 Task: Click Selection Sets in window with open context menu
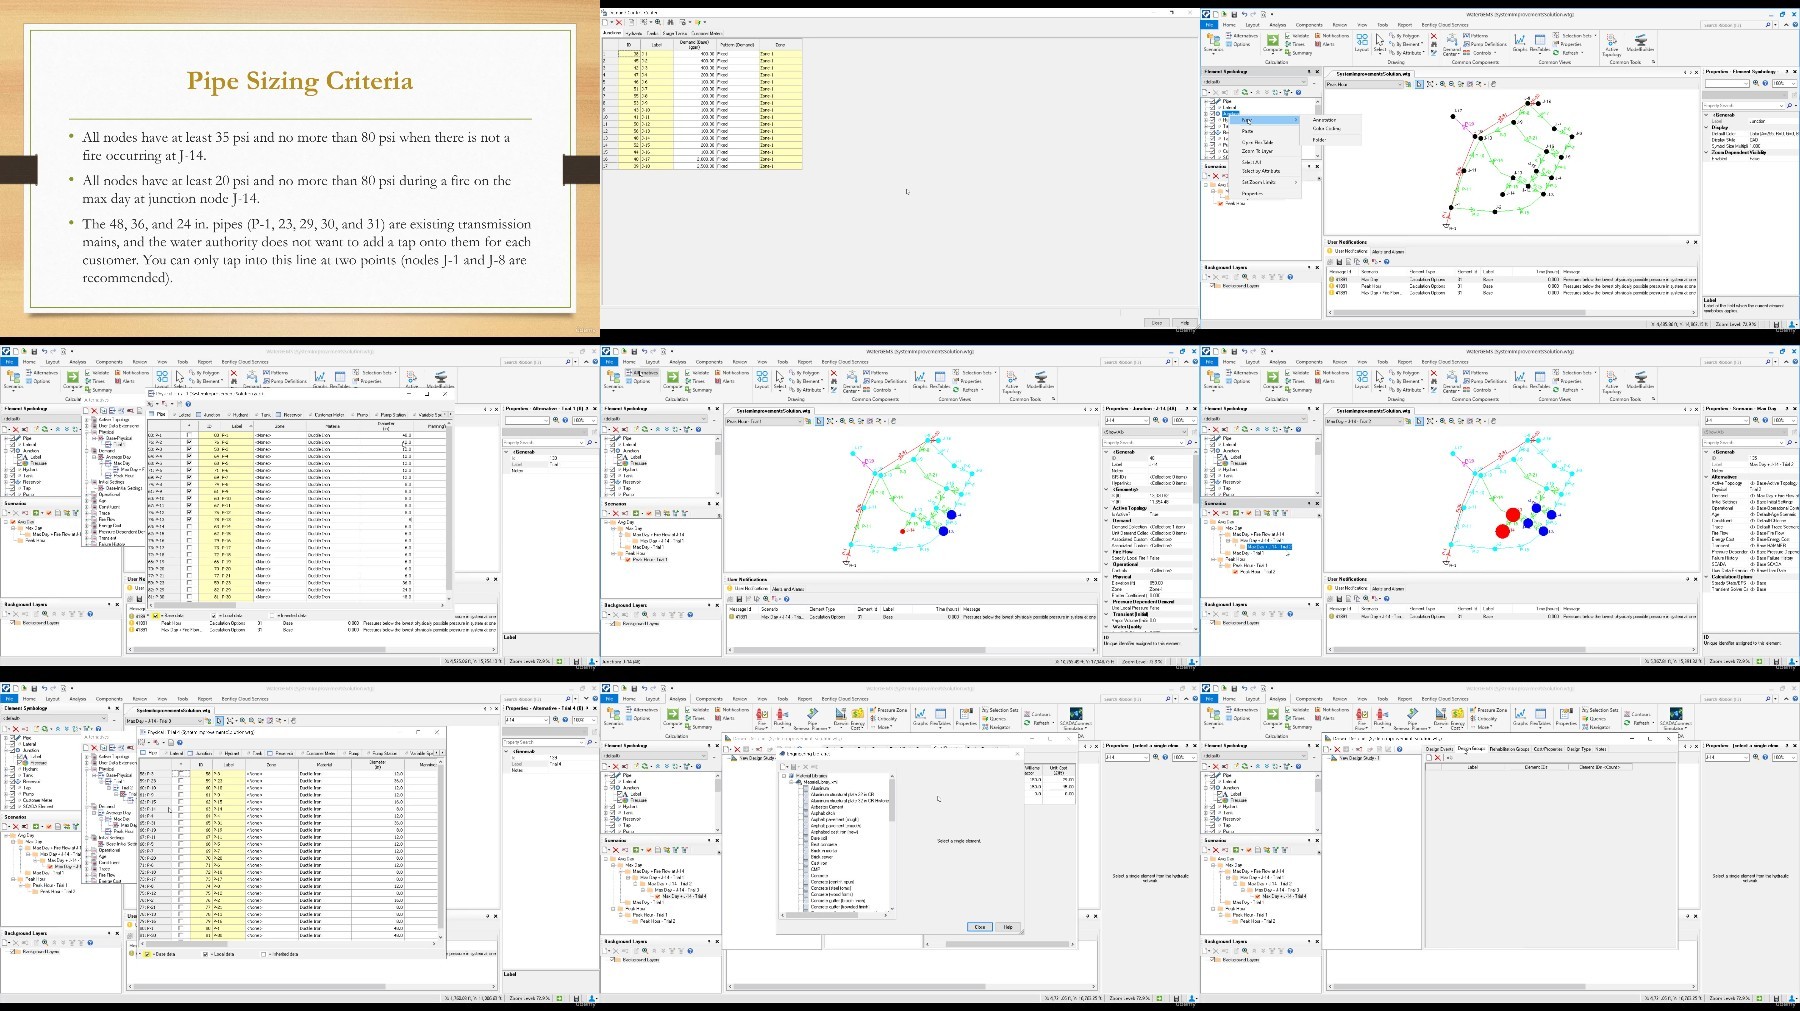[x=1573, y=36]
